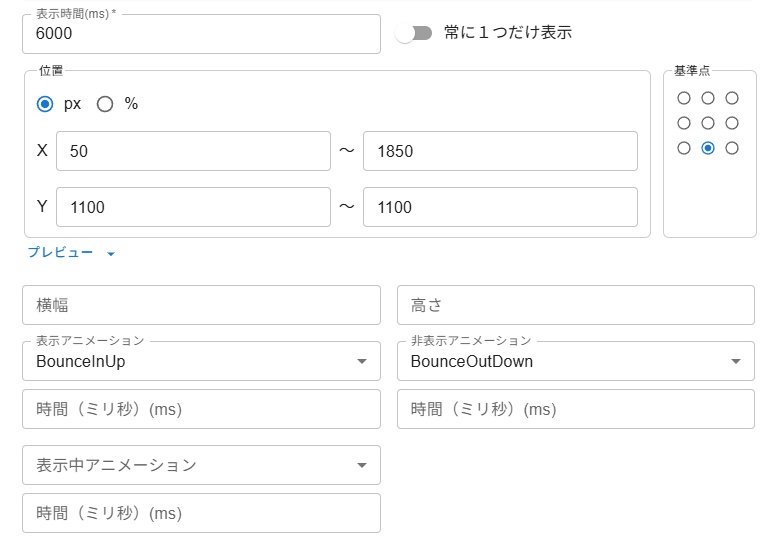The image size is (782, 554).
Task: Select the bottom-right 基準点 anchor radio
Action: [732, 148]
